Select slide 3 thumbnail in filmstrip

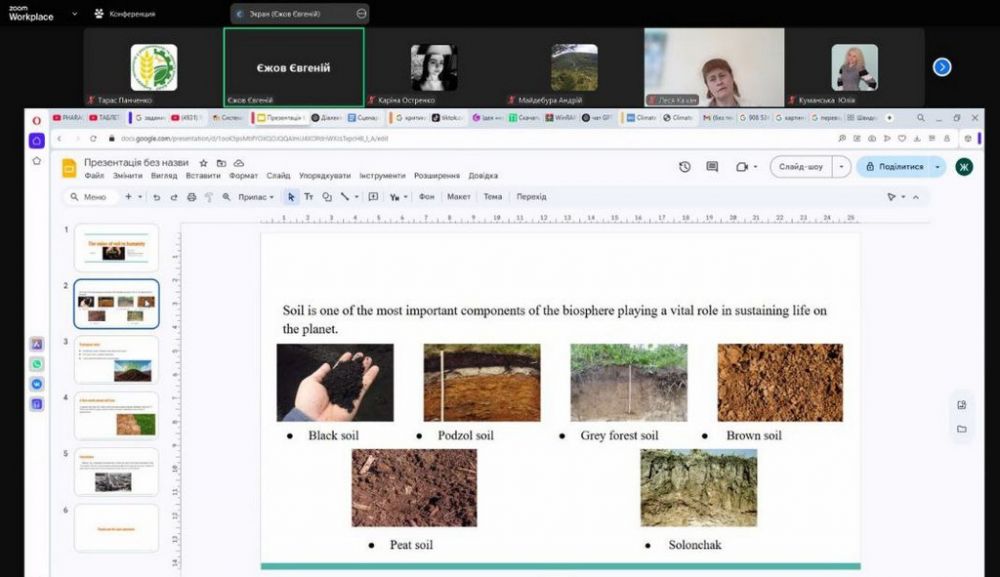point(116,359)
